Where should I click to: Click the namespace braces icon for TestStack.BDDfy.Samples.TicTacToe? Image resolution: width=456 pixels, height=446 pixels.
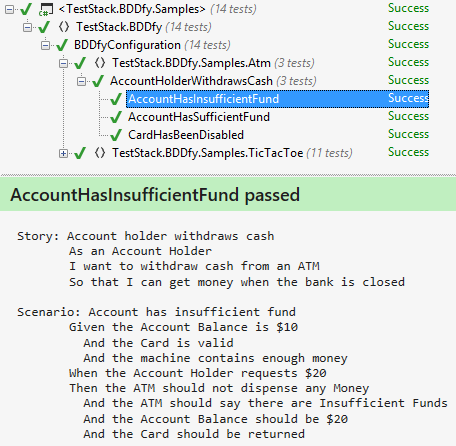[x=100, y=153]
